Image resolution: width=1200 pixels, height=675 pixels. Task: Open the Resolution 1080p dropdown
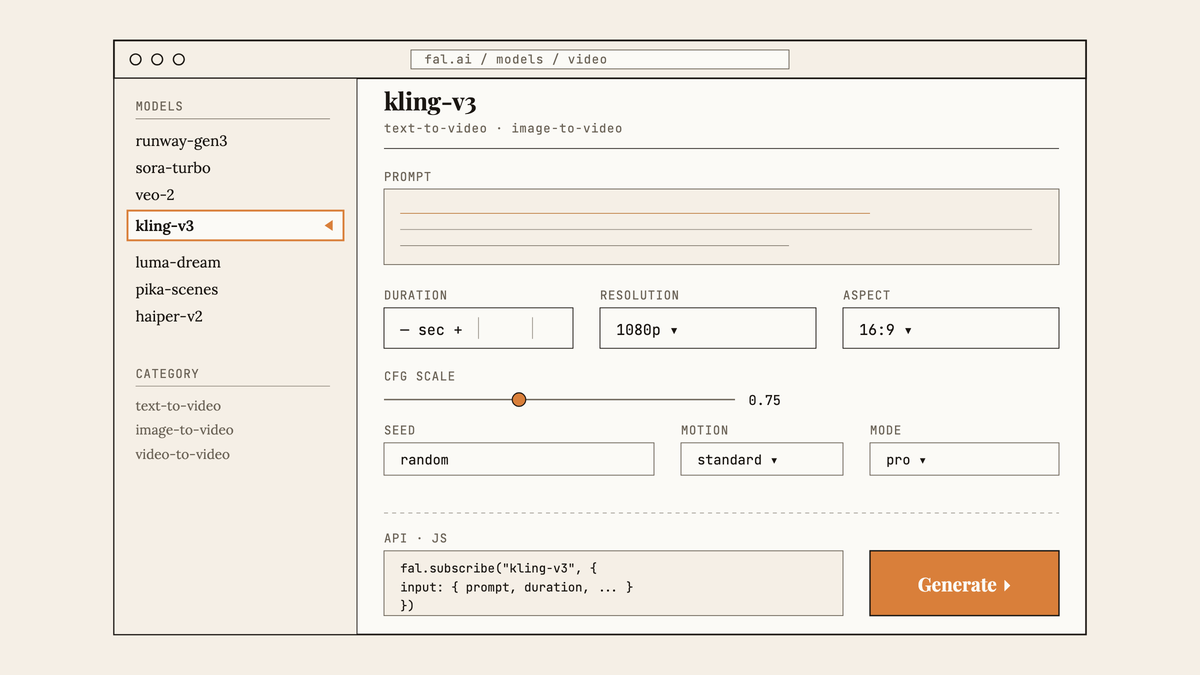tap(708, 328)
